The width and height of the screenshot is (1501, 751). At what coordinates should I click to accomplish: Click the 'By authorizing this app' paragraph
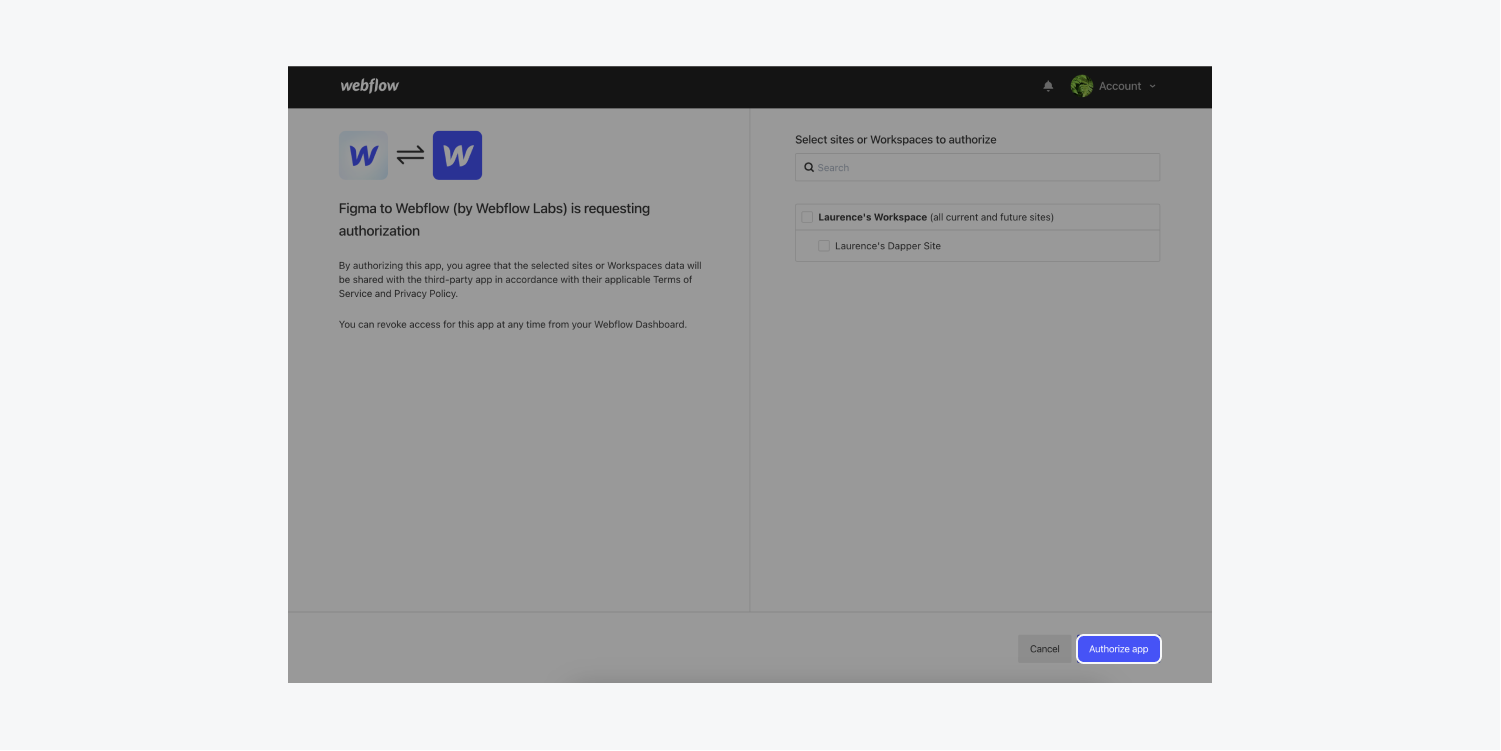tap(520, 280)
